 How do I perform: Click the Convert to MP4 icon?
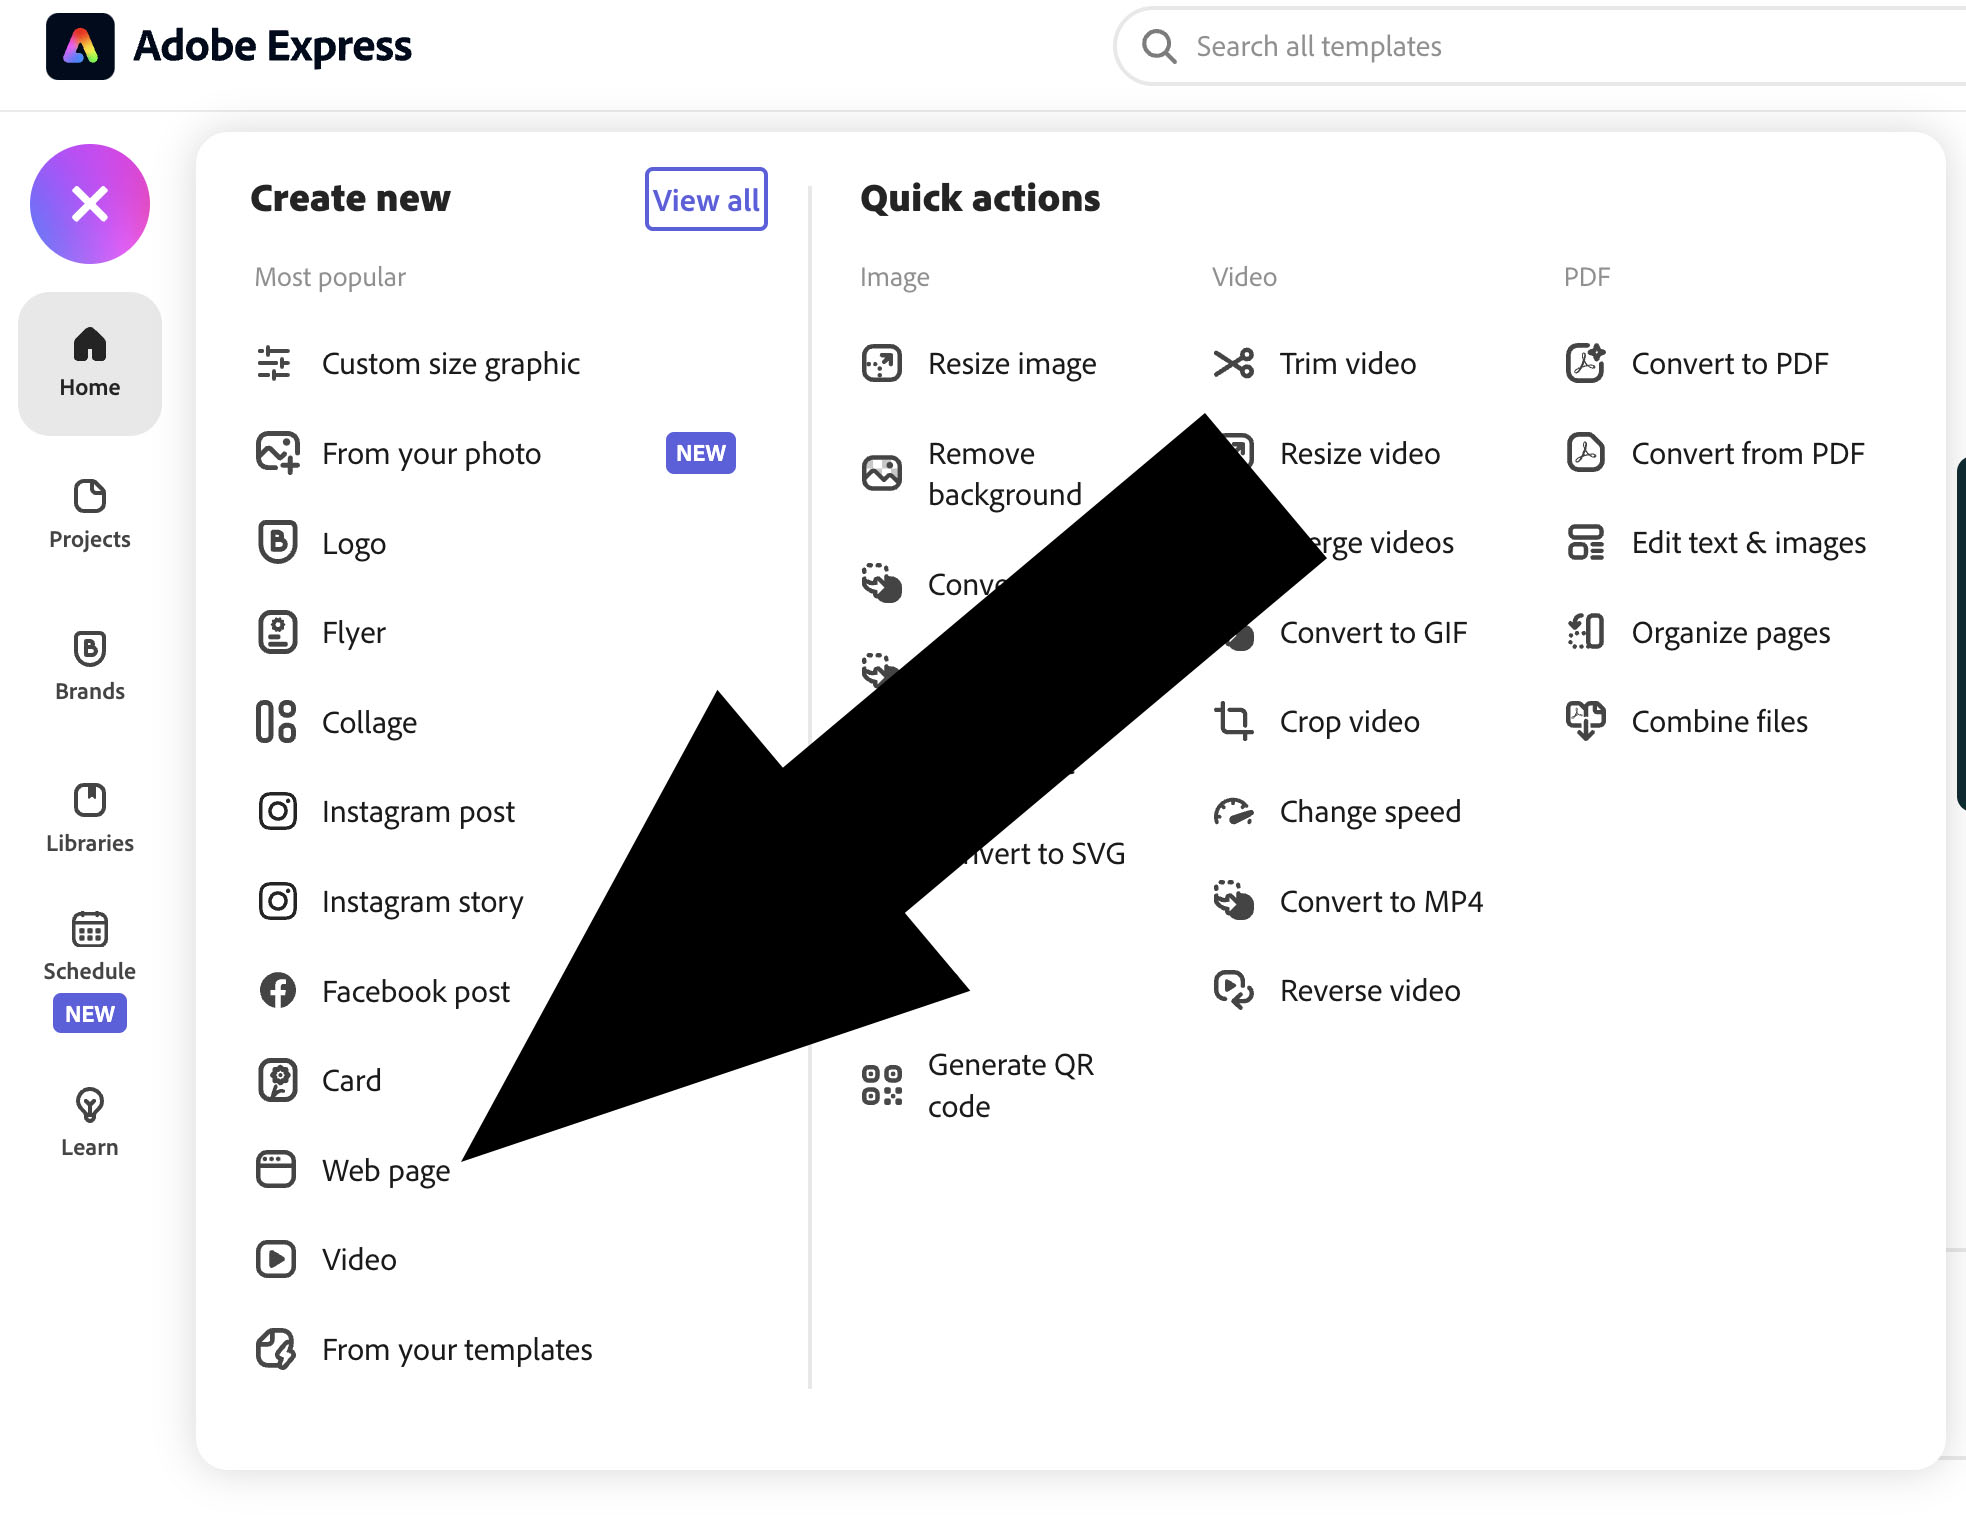[1234, 901]
